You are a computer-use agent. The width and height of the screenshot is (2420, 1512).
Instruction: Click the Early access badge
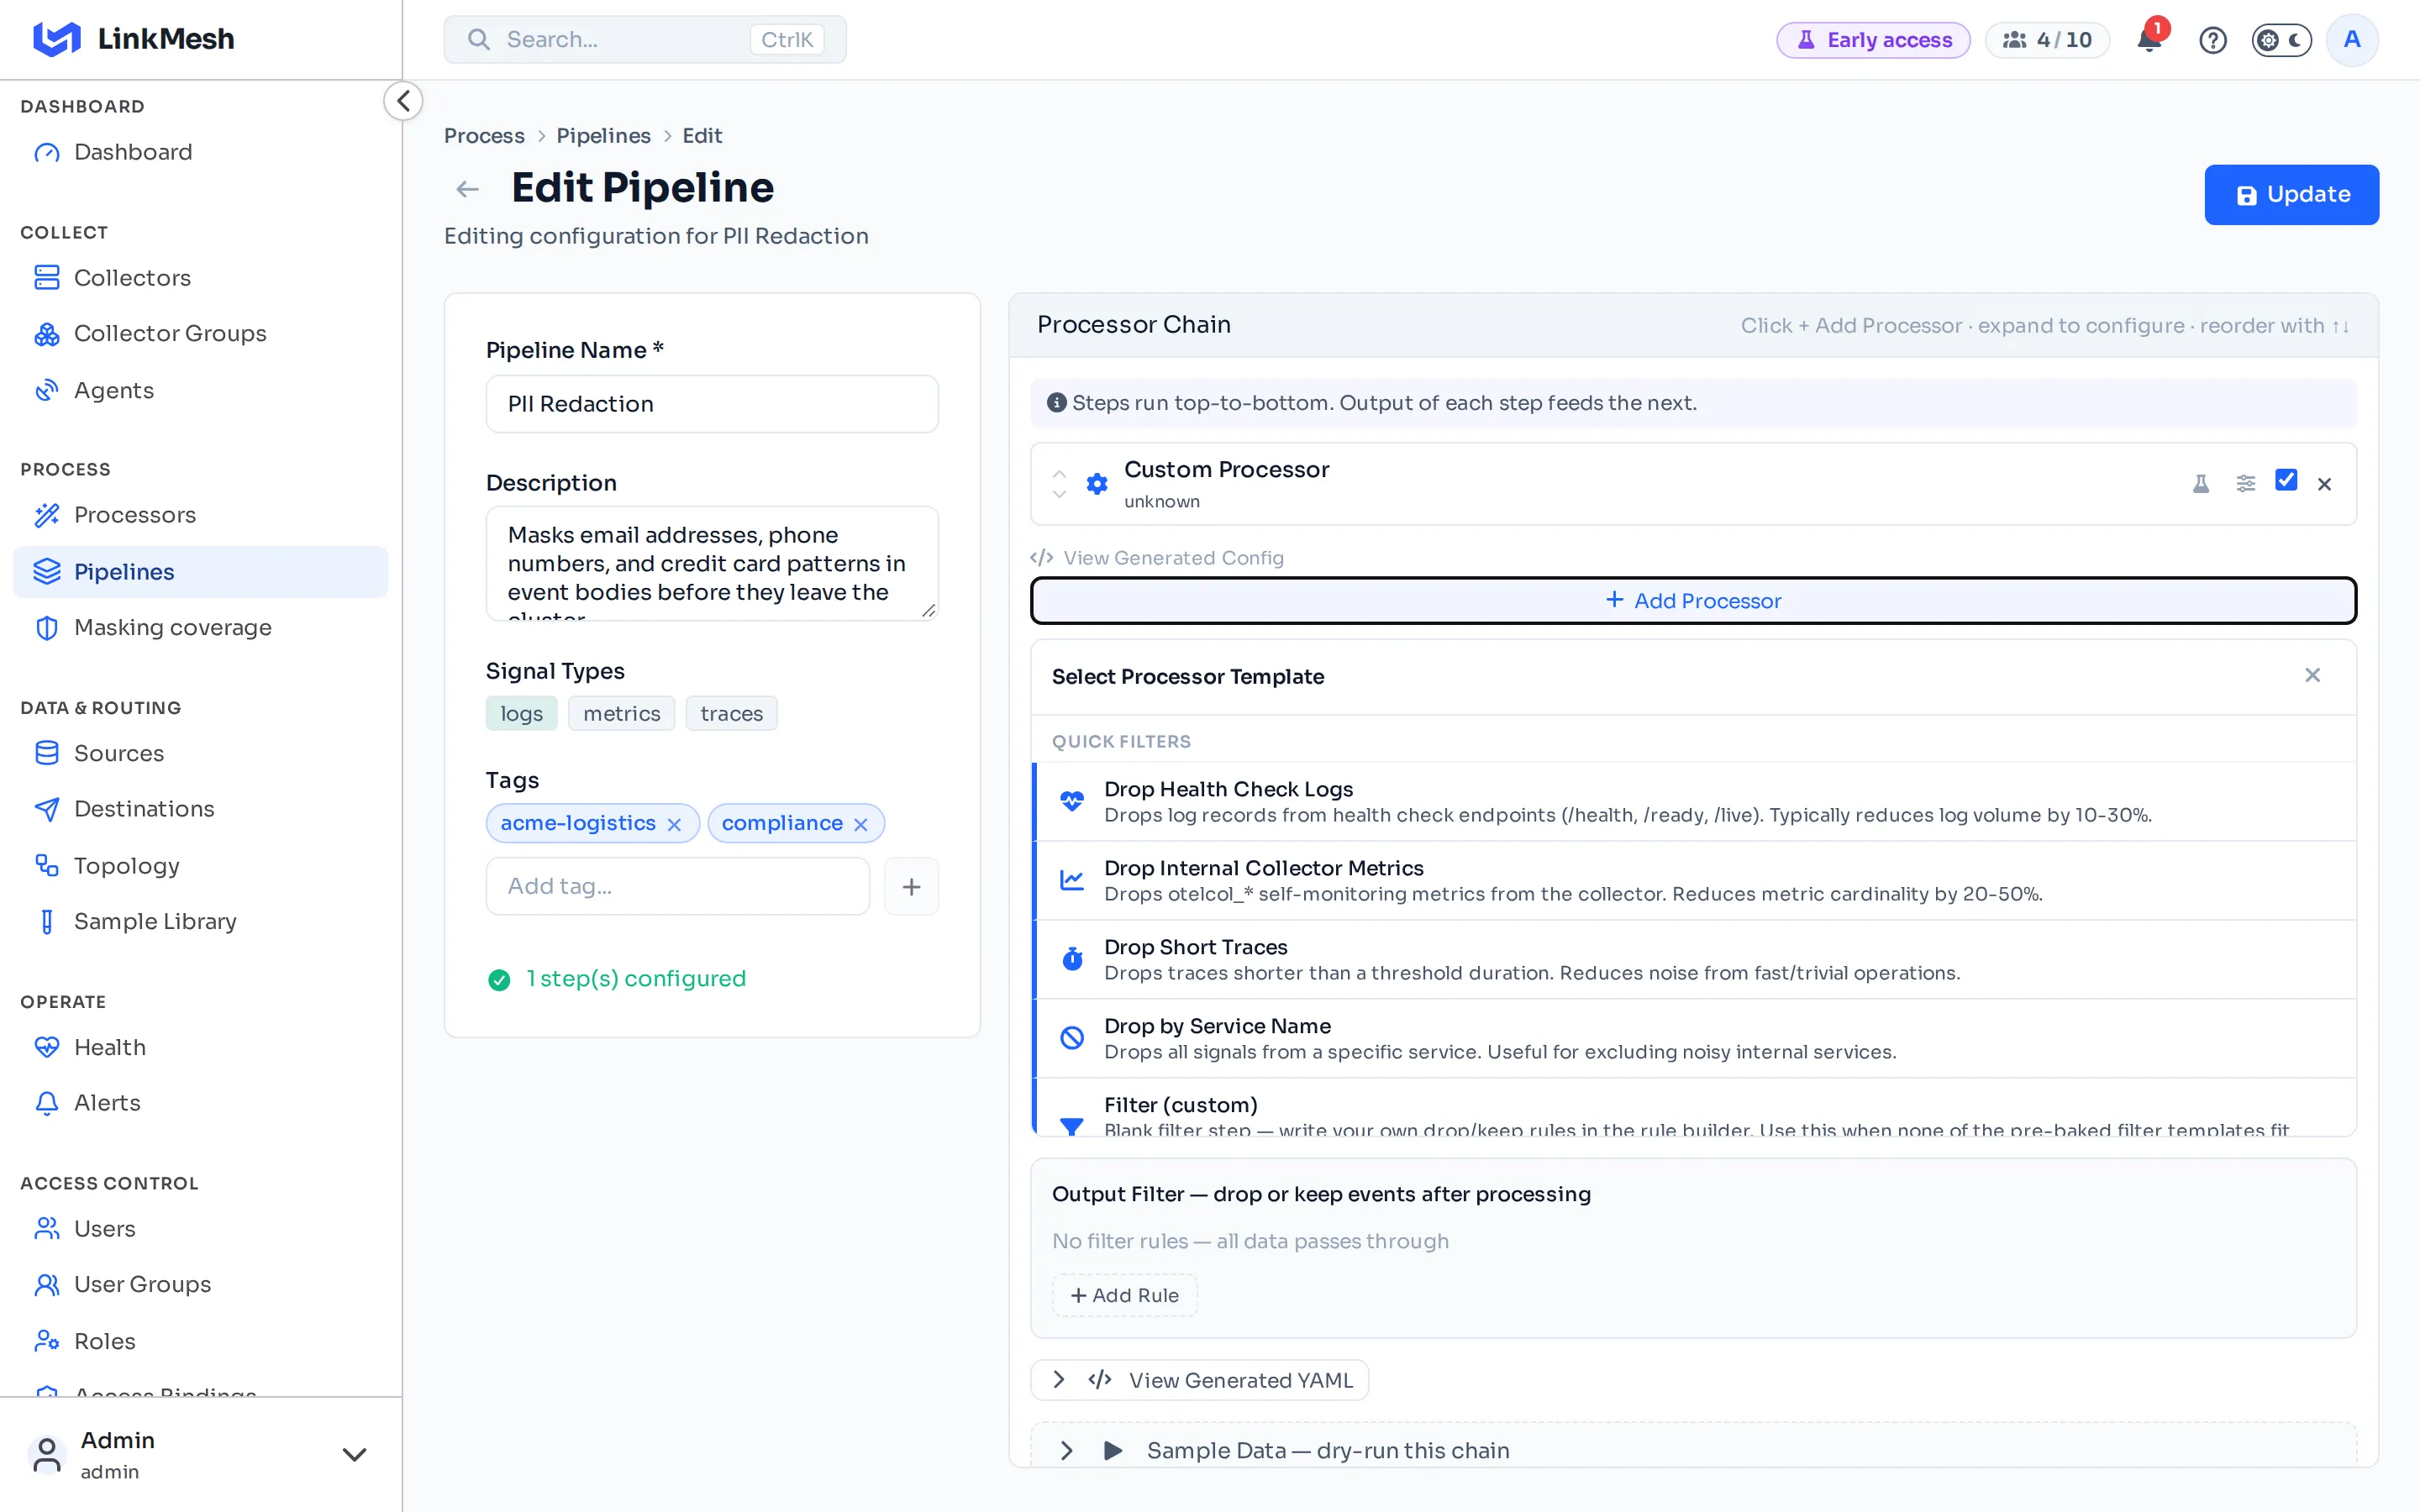coord(1873,40)
